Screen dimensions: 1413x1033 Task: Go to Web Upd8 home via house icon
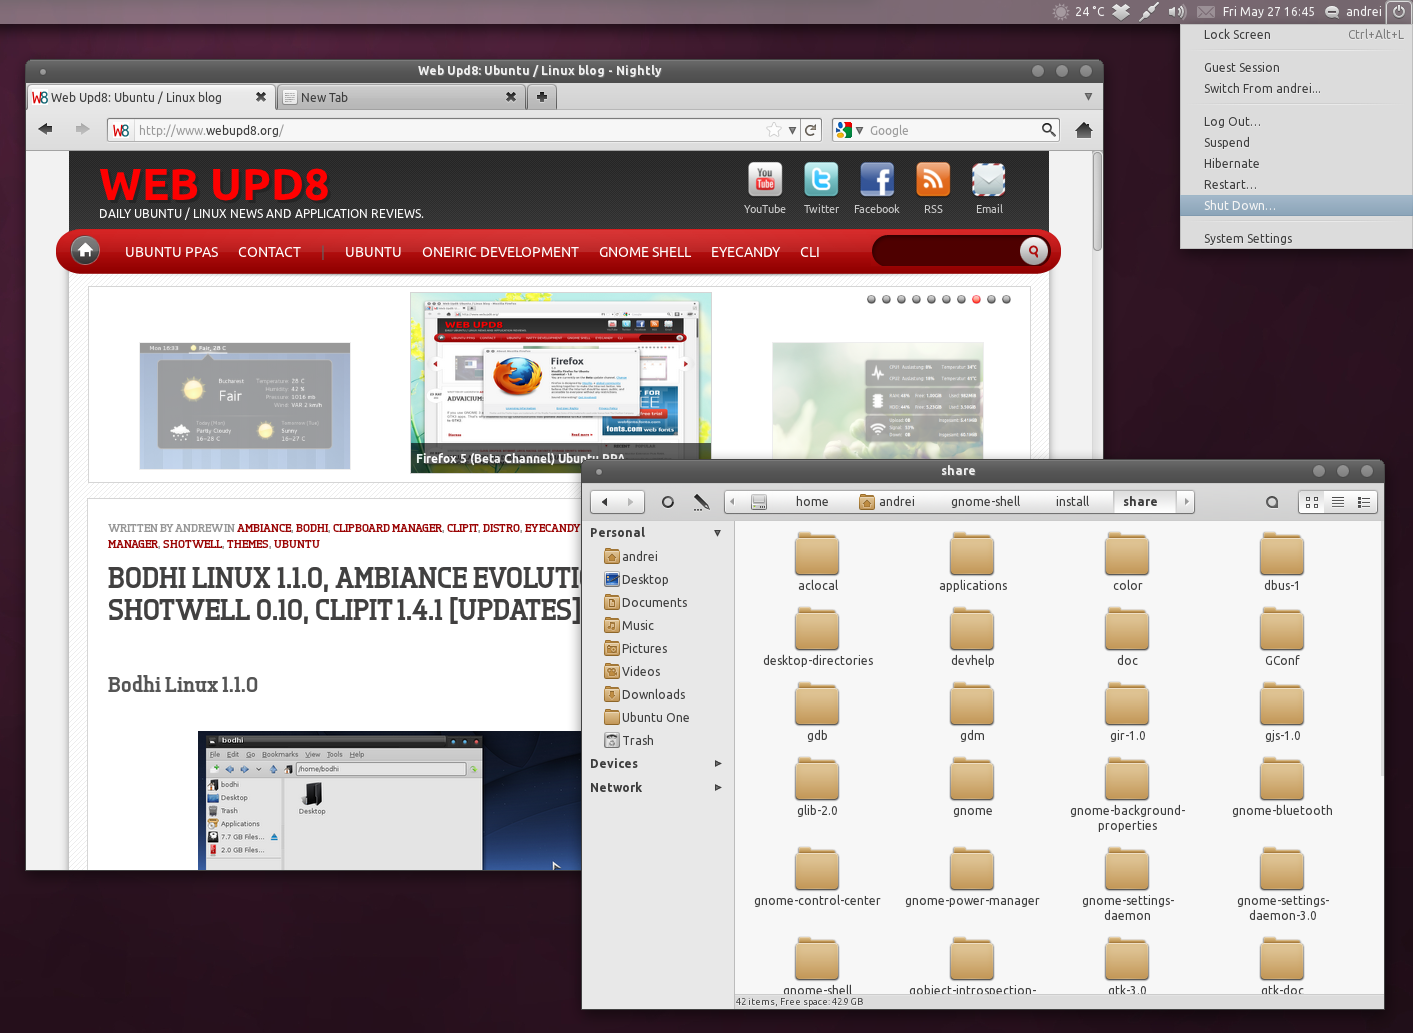pyautogui.click(x=86, y=251)
